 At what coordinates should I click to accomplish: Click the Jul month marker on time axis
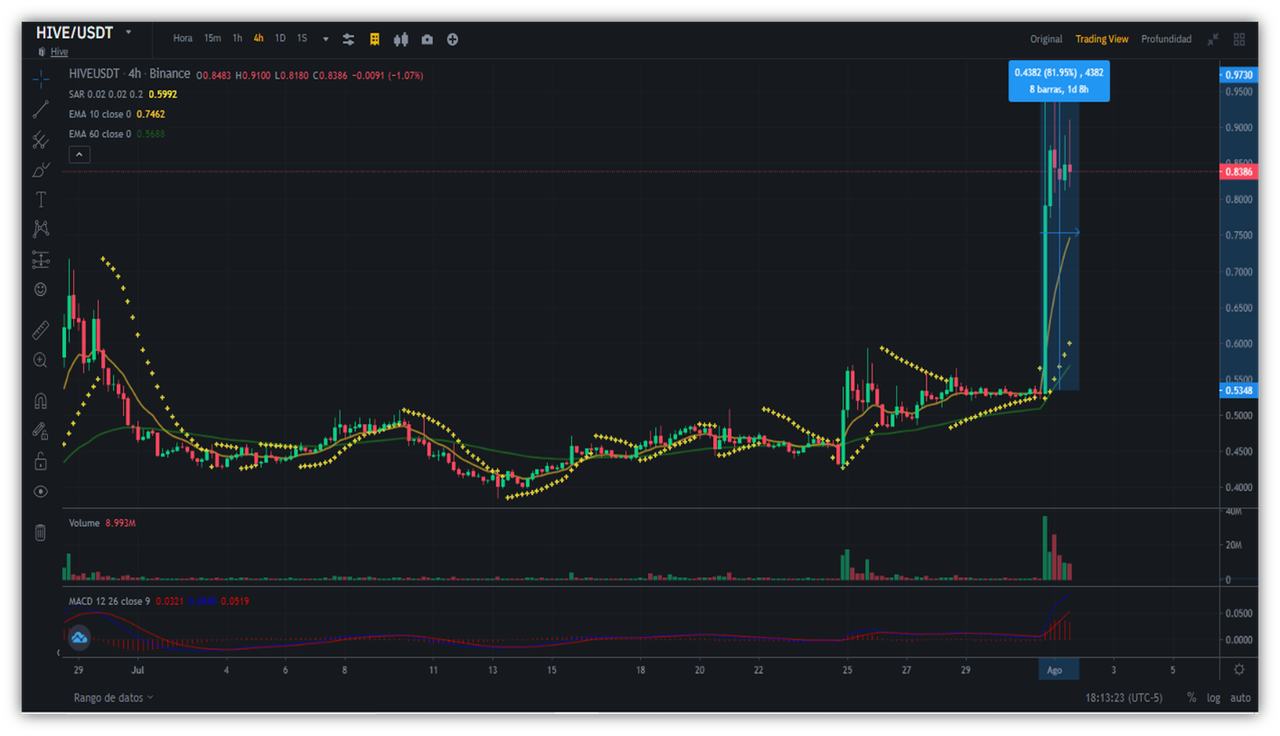(139, 670)
